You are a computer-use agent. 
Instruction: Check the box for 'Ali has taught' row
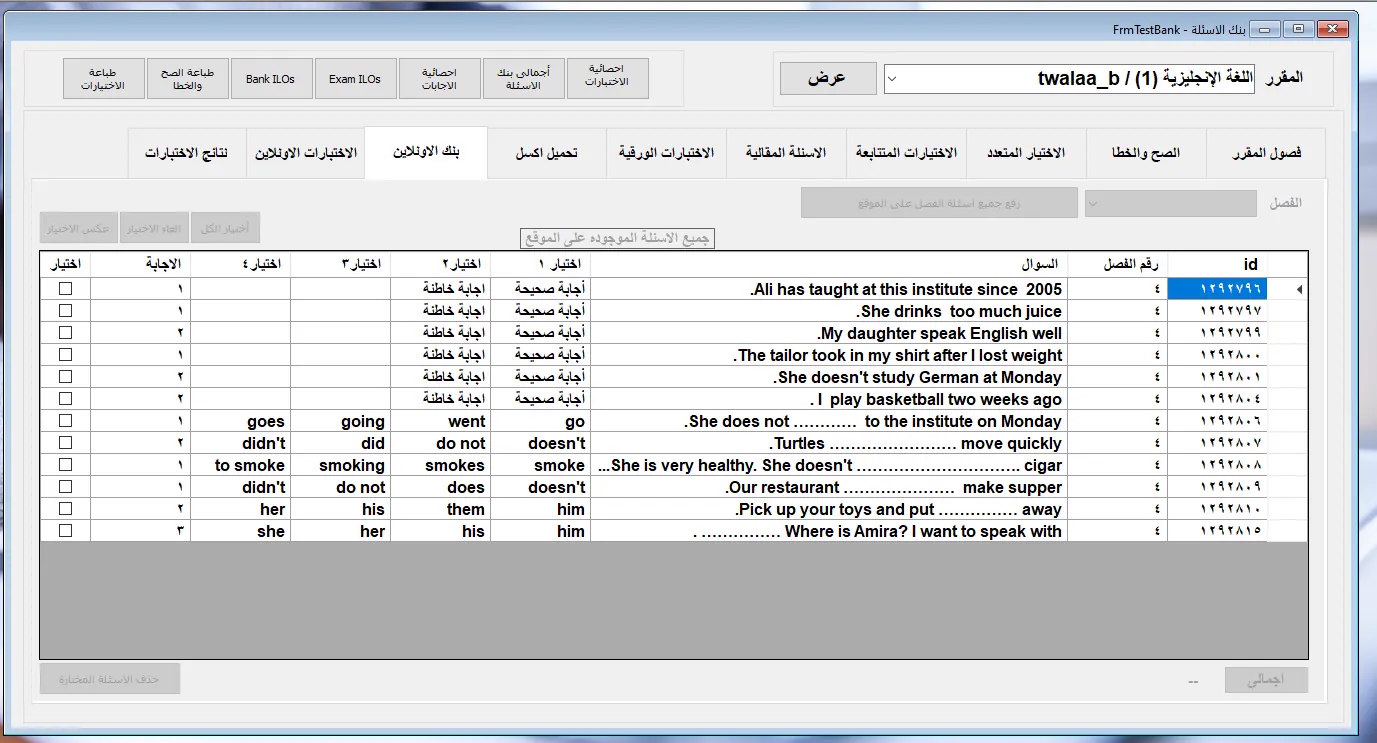point(66,289)
